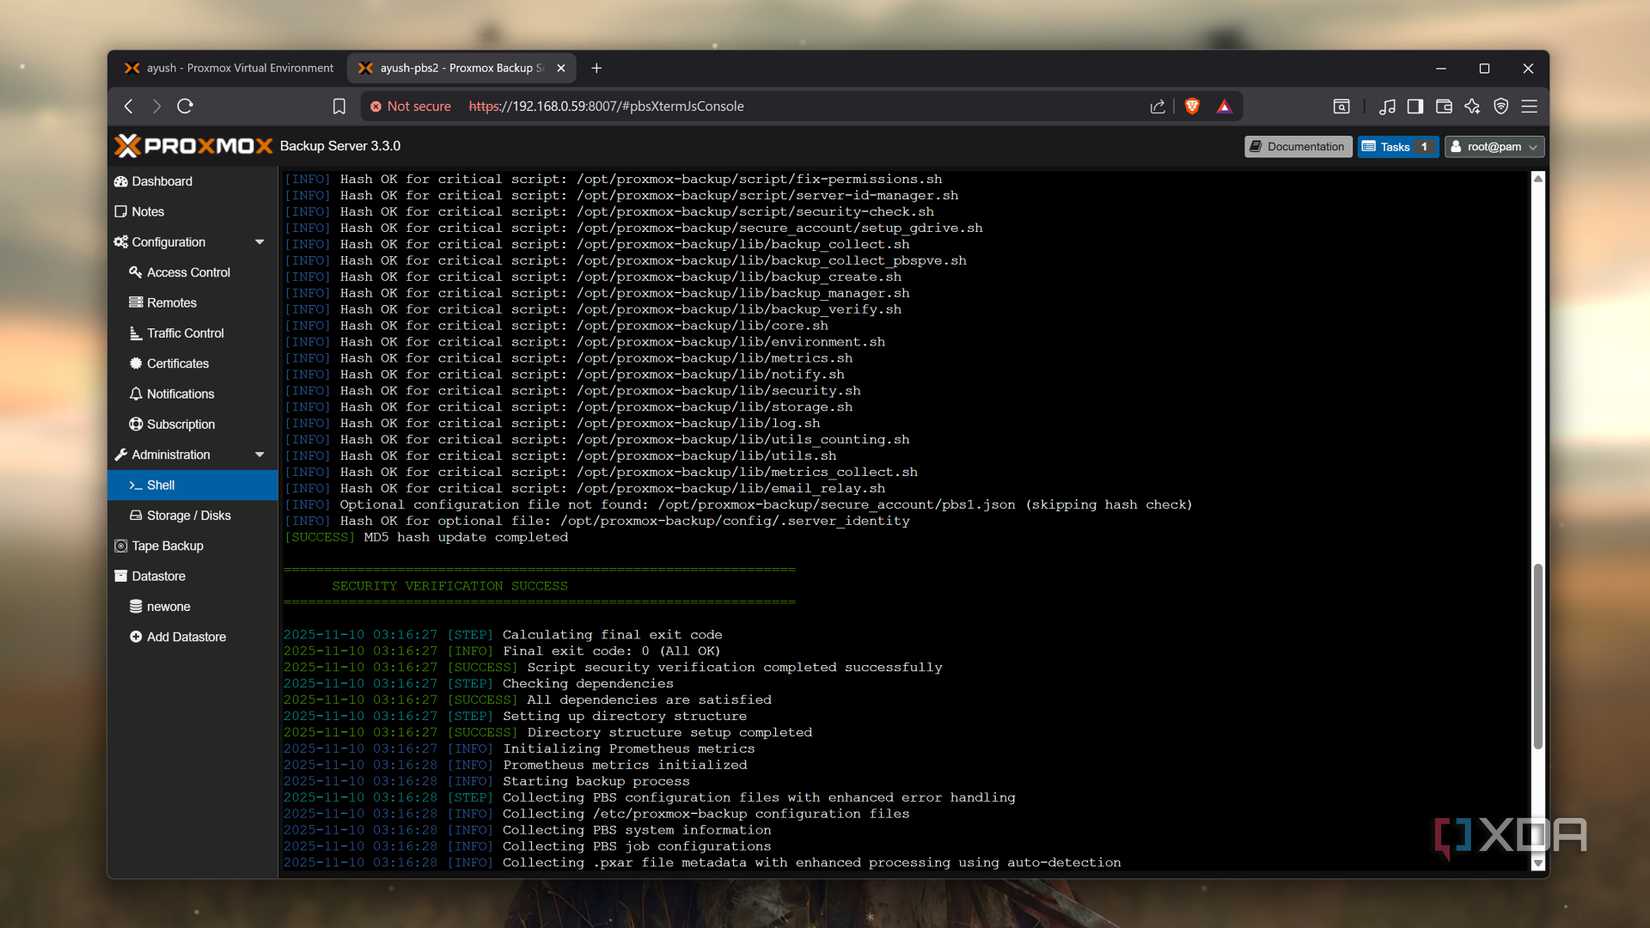Open the Brave Wallet icon

[x=1443, y=106]
